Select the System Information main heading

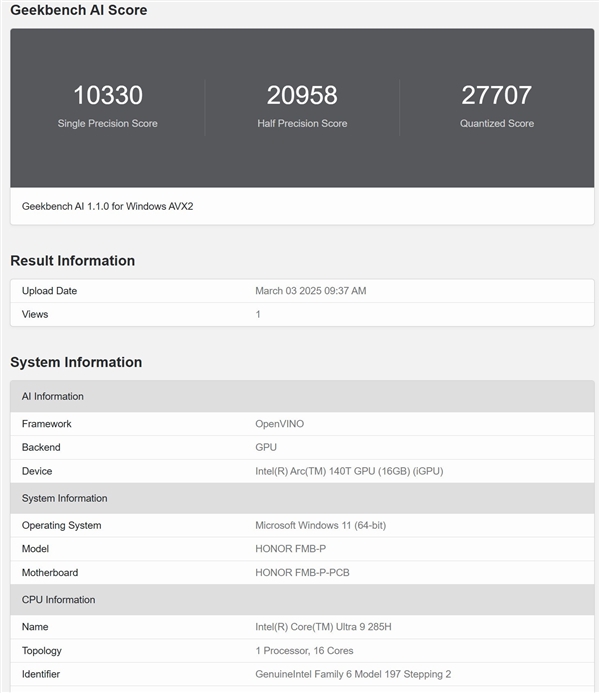pyautogui.click(x=76, y=362)
